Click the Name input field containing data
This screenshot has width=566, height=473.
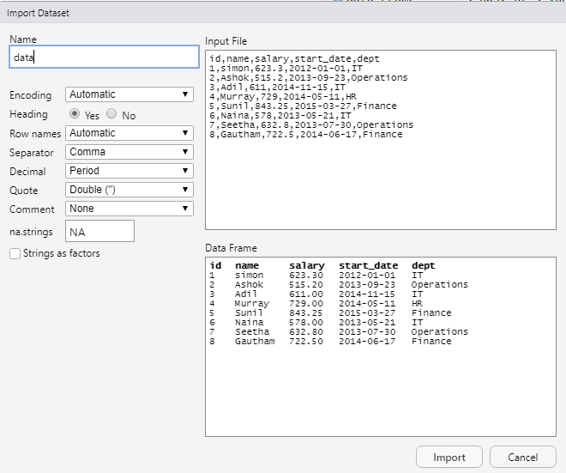tap(104, 57)
